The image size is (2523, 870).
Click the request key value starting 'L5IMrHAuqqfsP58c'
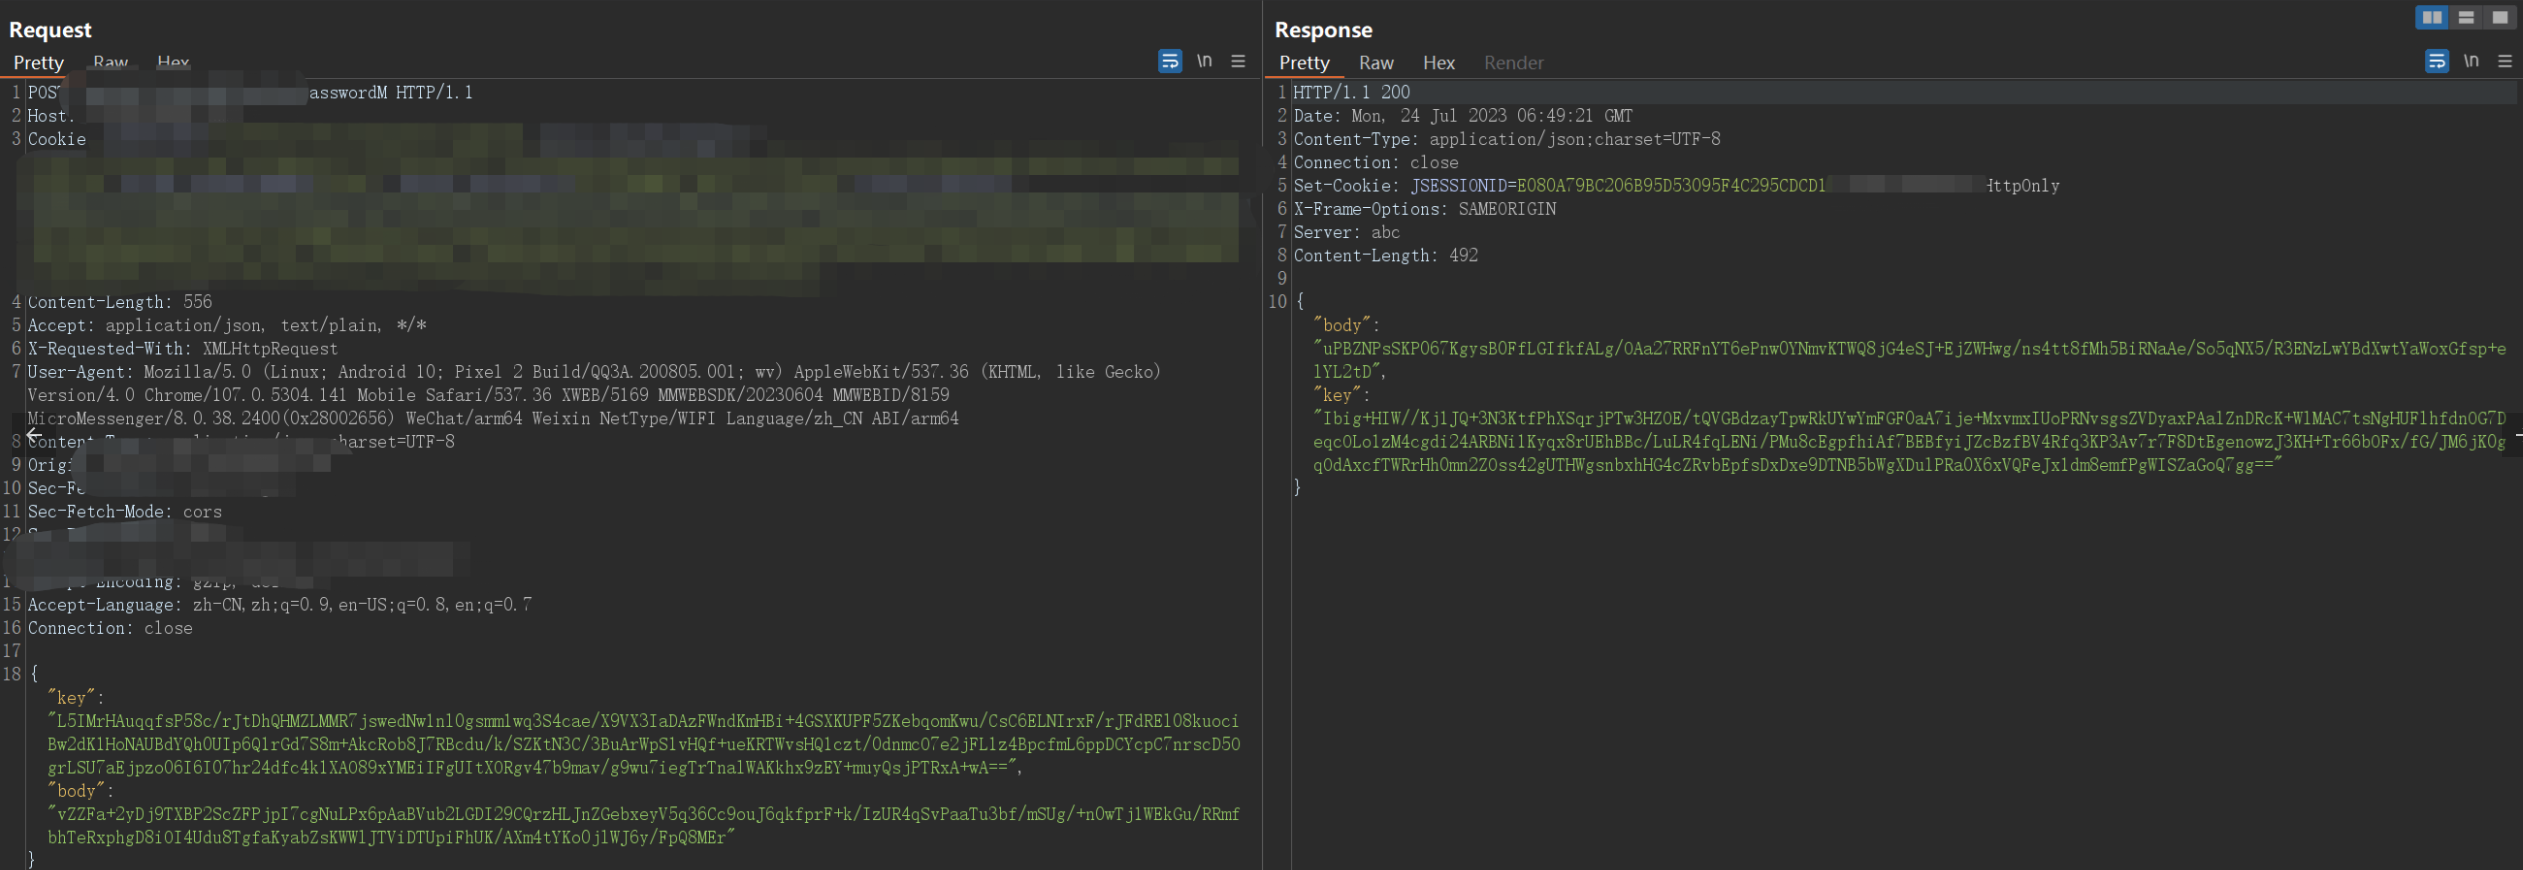(x=644, y=744)
